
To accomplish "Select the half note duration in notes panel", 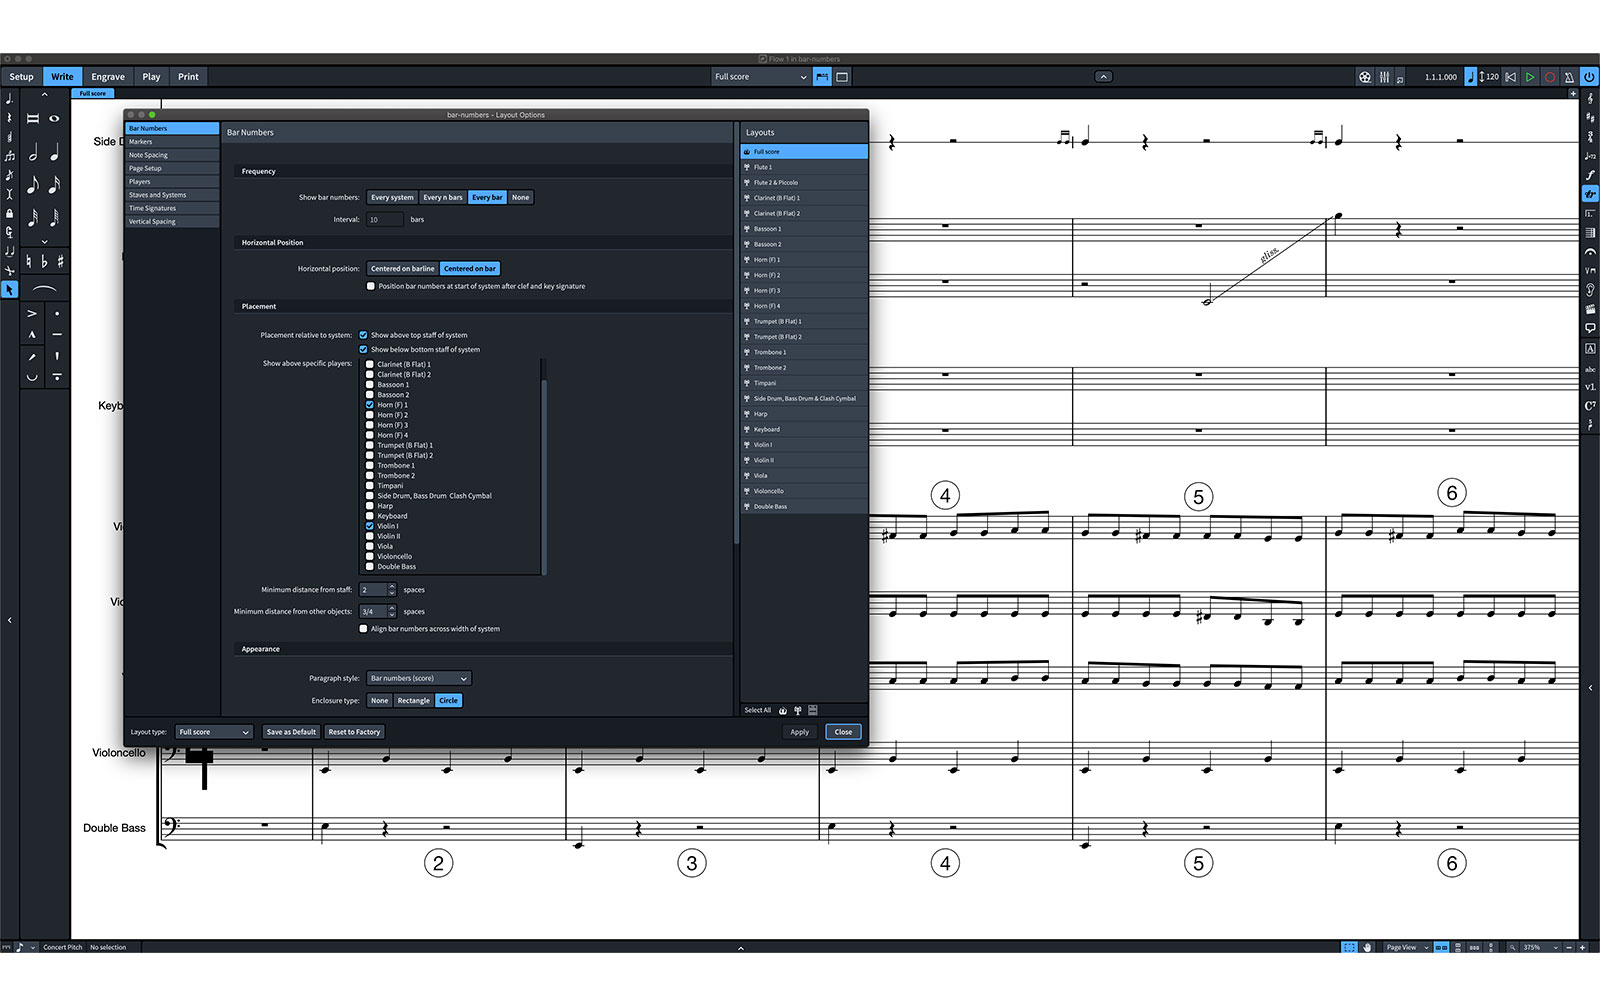I will pyautogui.click(x=33, y=153).
